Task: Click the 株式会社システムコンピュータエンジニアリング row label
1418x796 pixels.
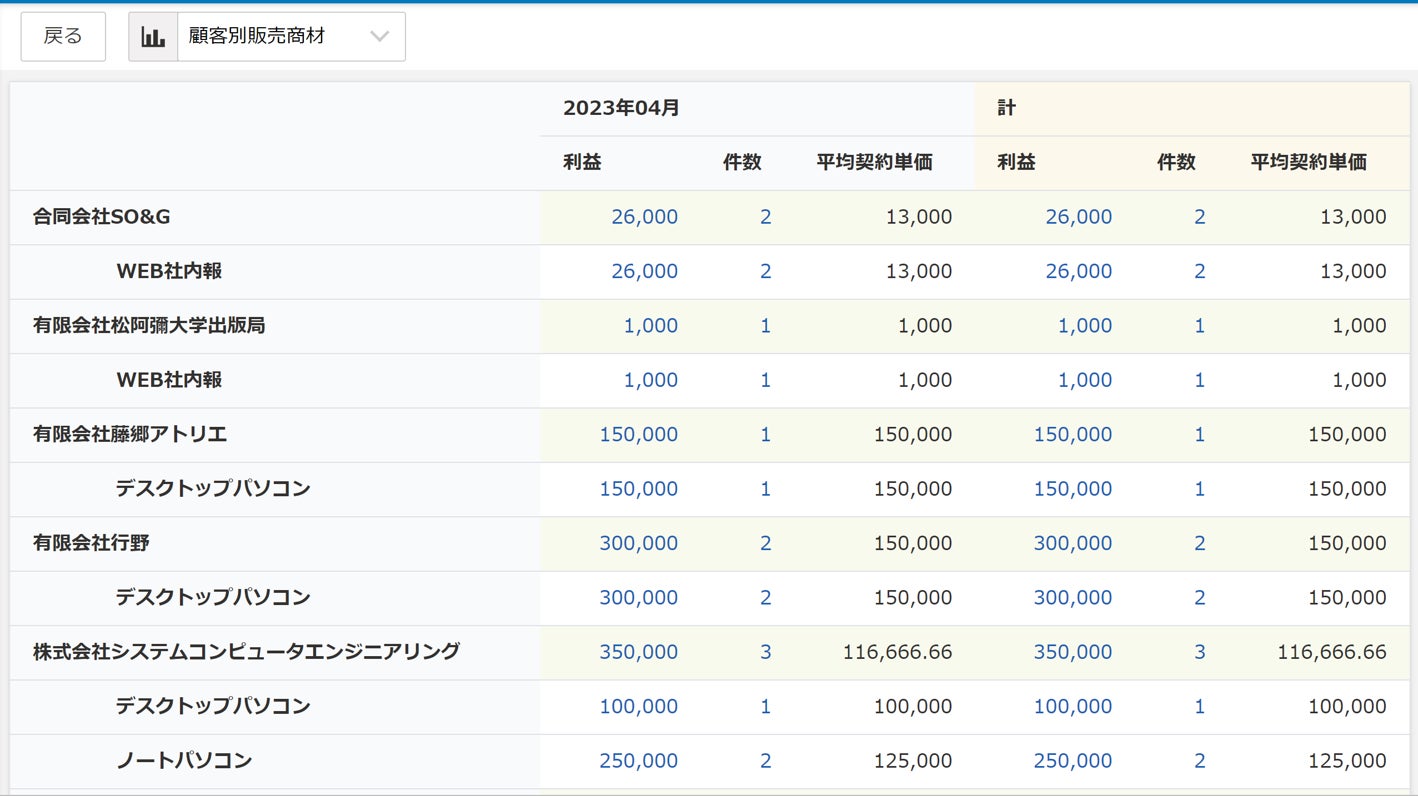Action: (x=246, y=652)
